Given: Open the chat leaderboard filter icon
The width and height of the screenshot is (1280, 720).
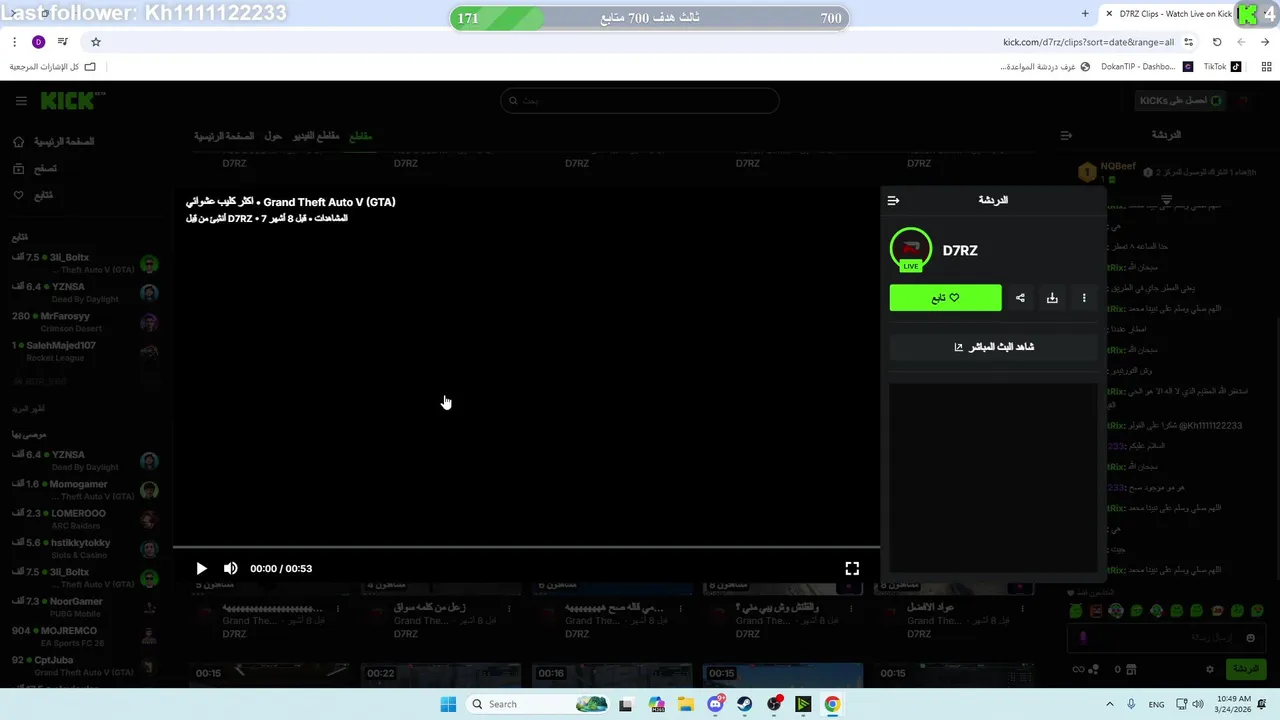Looking at the screenshot, I should click(x=1166, y=200).
